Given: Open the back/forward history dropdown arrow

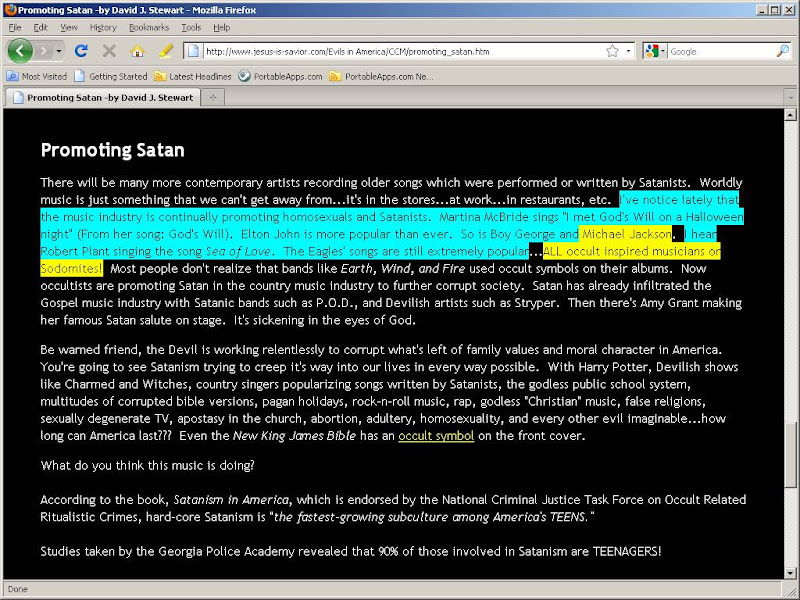Looking at the screenshot, I should [x=59, y=51].
